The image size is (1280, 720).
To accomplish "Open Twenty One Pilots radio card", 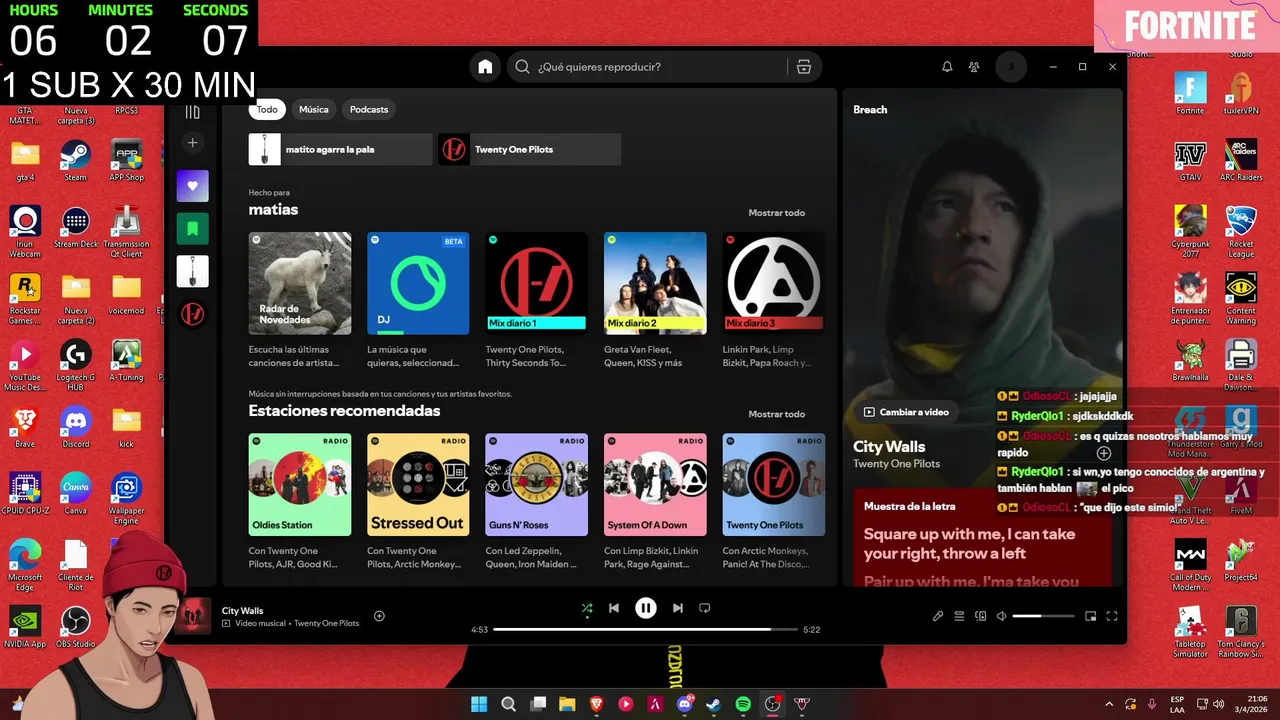I will point(773,502).
